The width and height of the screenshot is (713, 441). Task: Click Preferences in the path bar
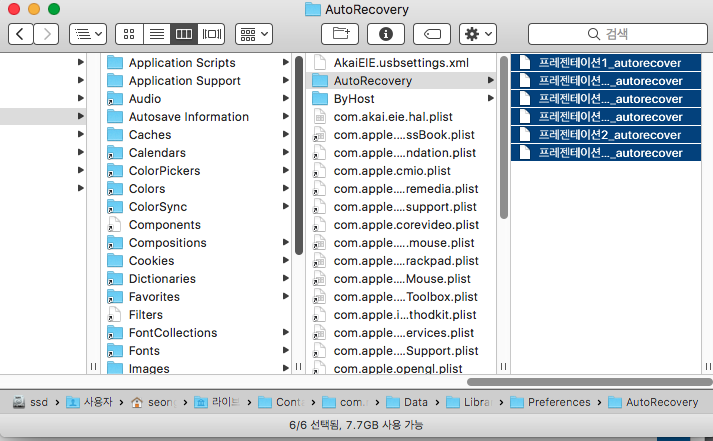pos(550,402)
